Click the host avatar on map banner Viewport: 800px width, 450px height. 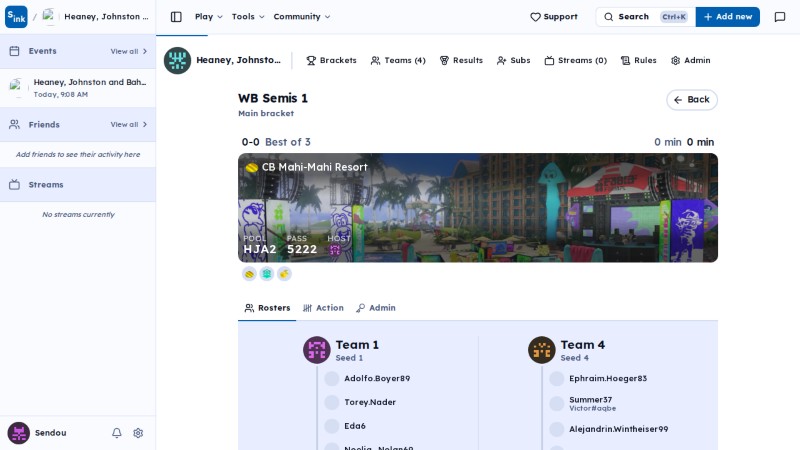pyautogui.click(x=335, y=250)
